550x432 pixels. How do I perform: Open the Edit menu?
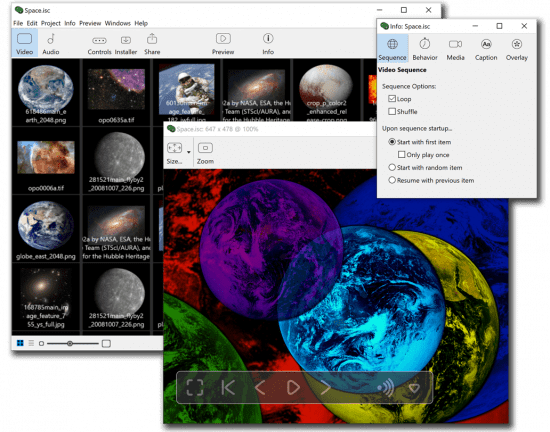(x=32, y=23)
